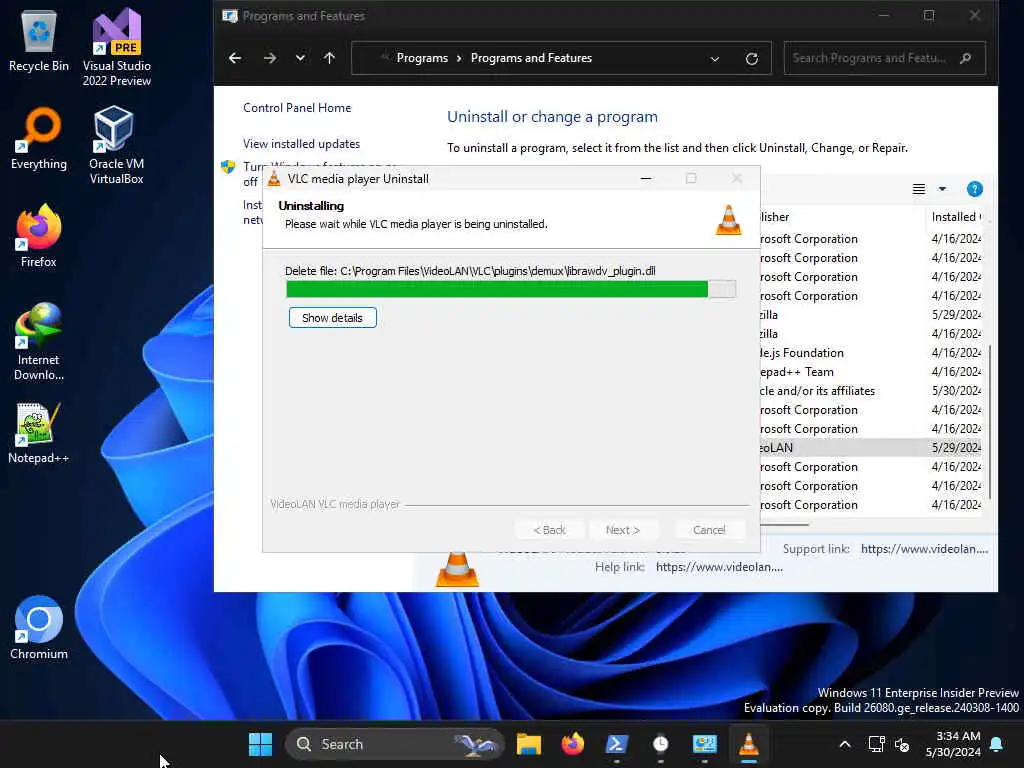Launch Notepad++ desktop shortcut
1024x768 pixels.
pos(39,432)
